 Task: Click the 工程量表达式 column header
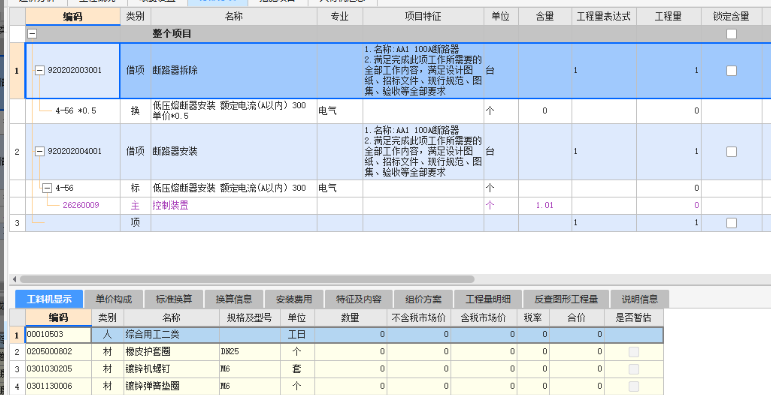click(604, 17)
